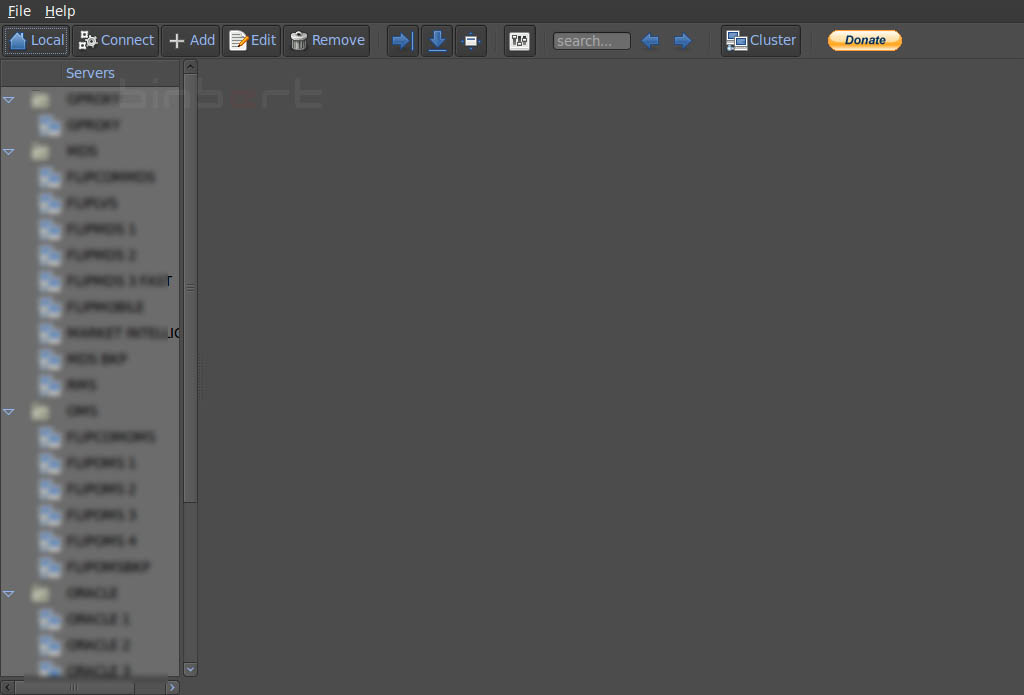Select the Local toolbar button

(x=37, y=40)
